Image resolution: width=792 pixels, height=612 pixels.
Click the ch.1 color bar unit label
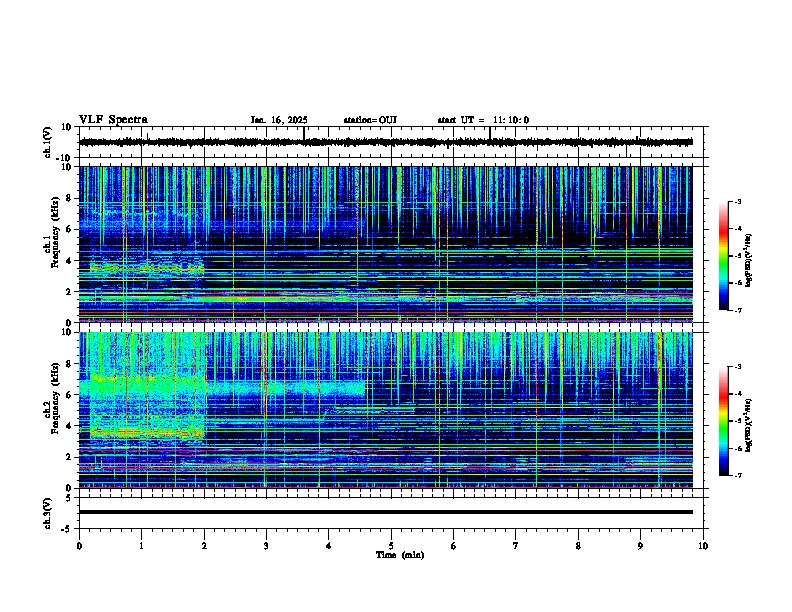click(x=749, y=261)
